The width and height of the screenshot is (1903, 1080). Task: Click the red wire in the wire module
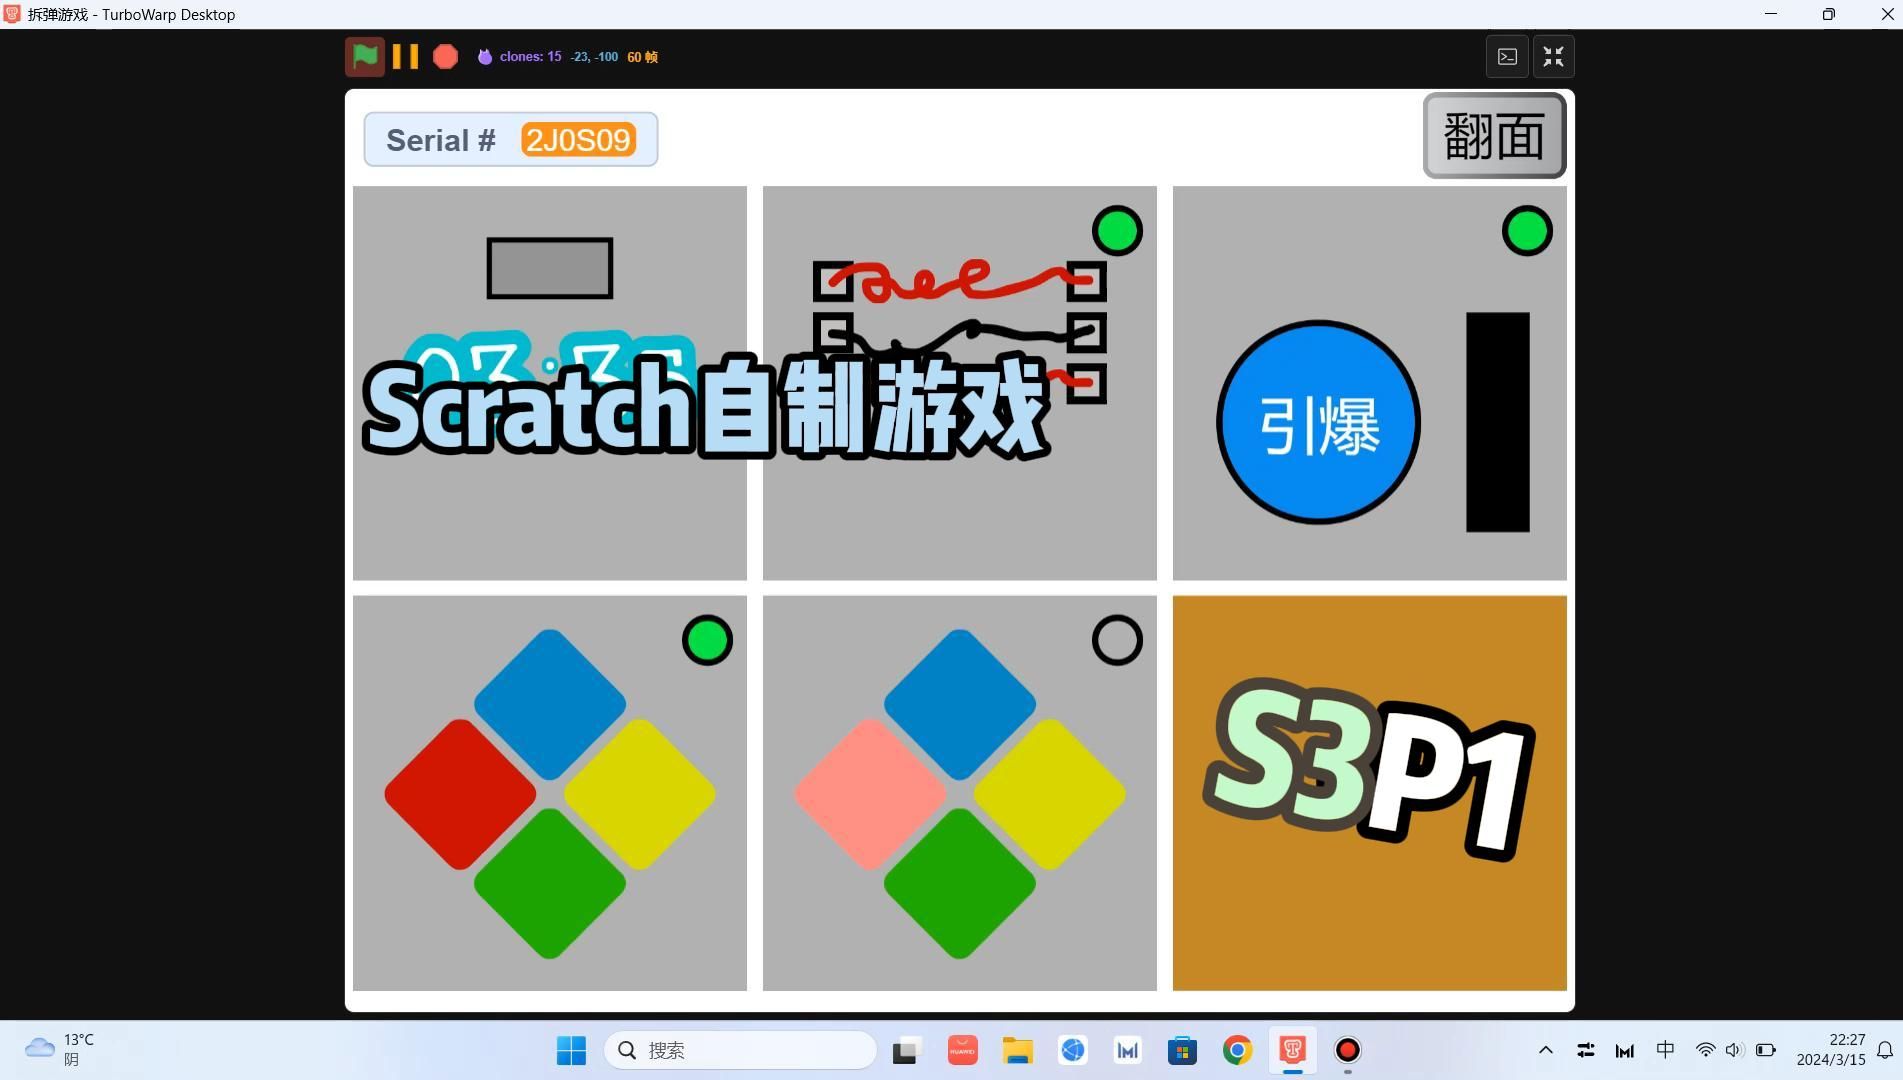coord(960,279)
